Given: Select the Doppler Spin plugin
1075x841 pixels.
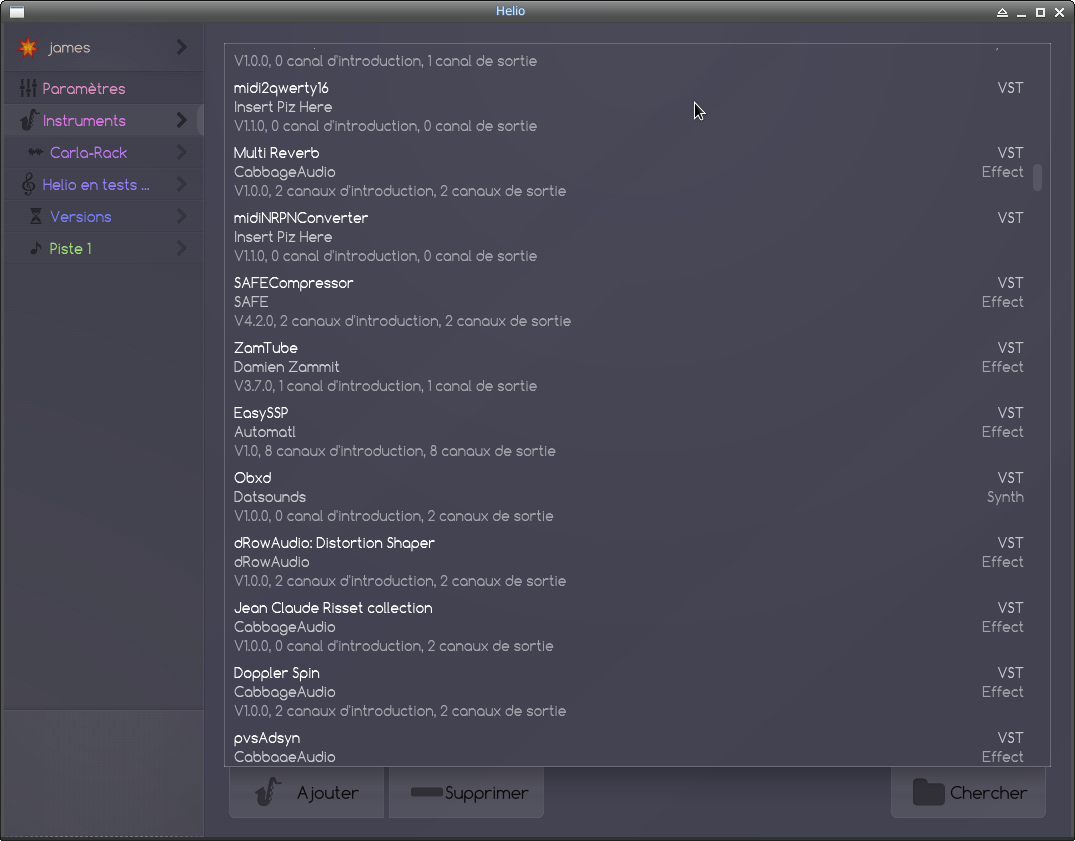Looking at the screenshot, I should coord(629,692).
